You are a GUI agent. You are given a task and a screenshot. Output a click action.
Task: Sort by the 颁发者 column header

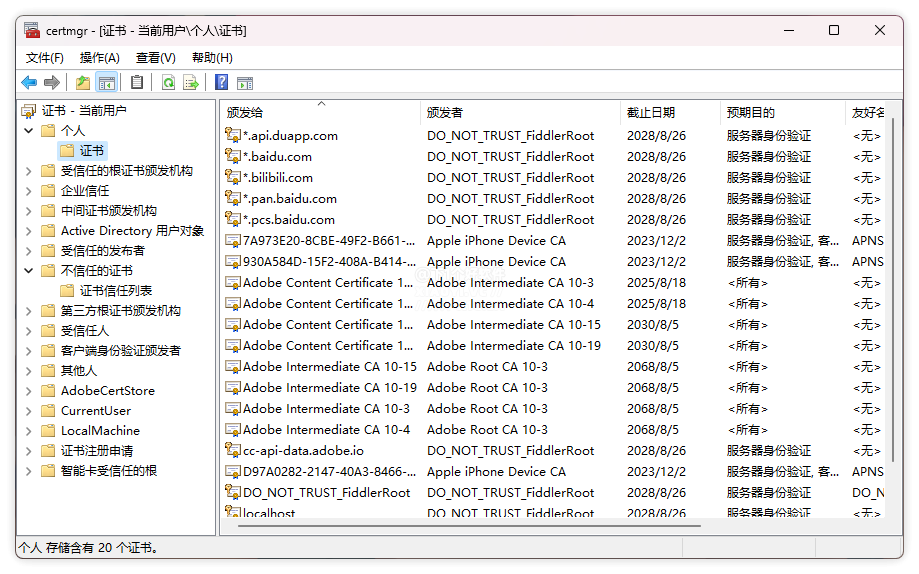click(x=445, y=113)
